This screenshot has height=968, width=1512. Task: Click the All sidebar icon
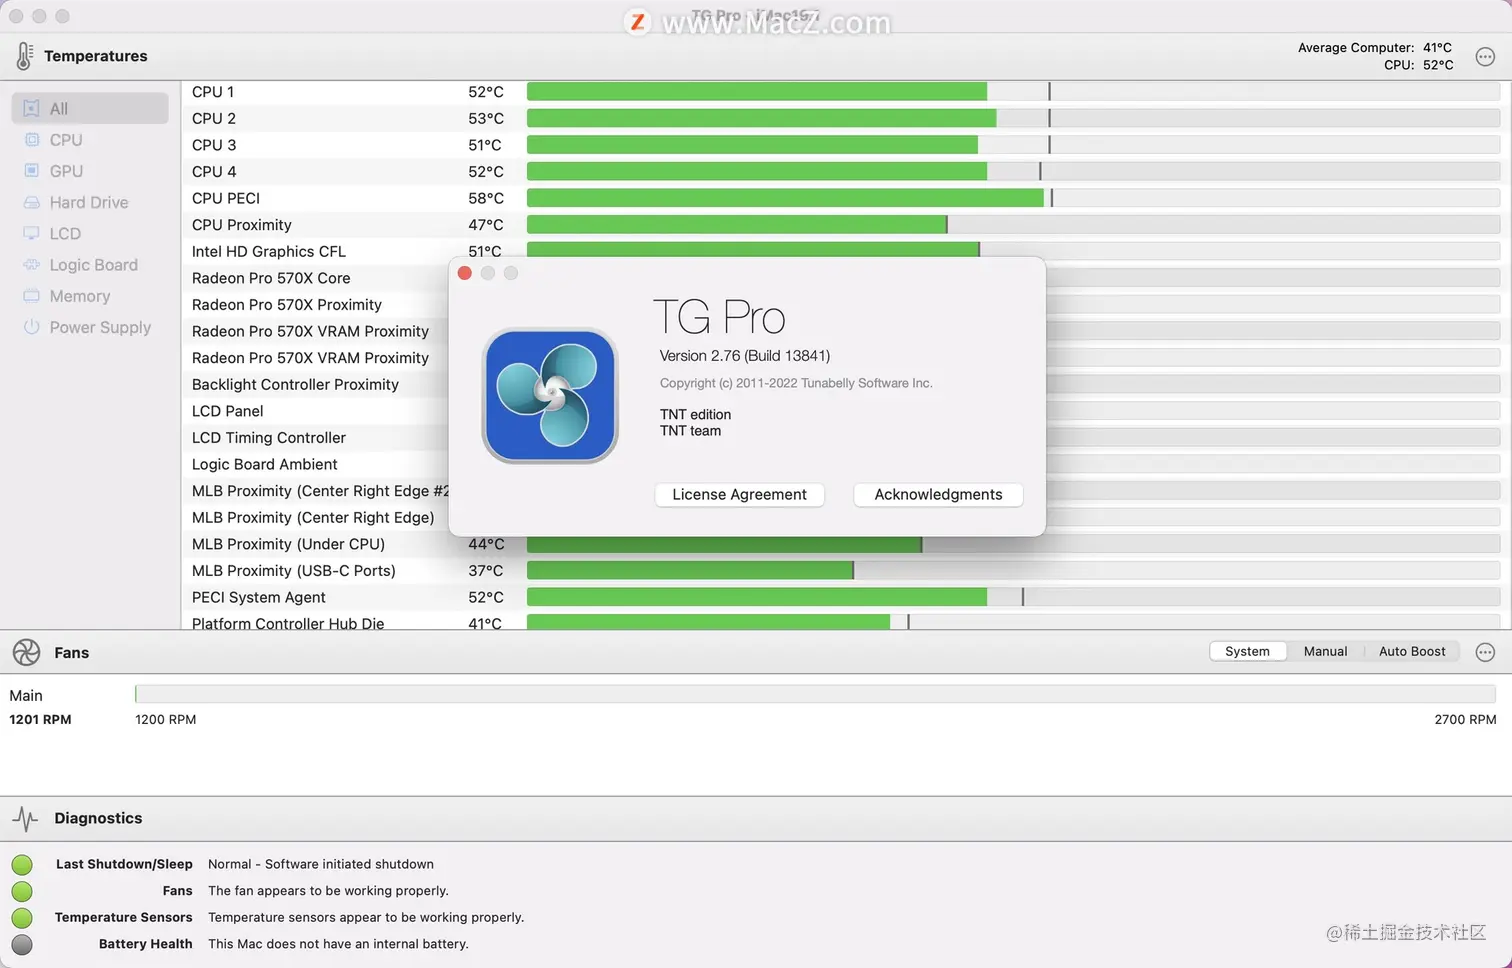pos(32,109)
